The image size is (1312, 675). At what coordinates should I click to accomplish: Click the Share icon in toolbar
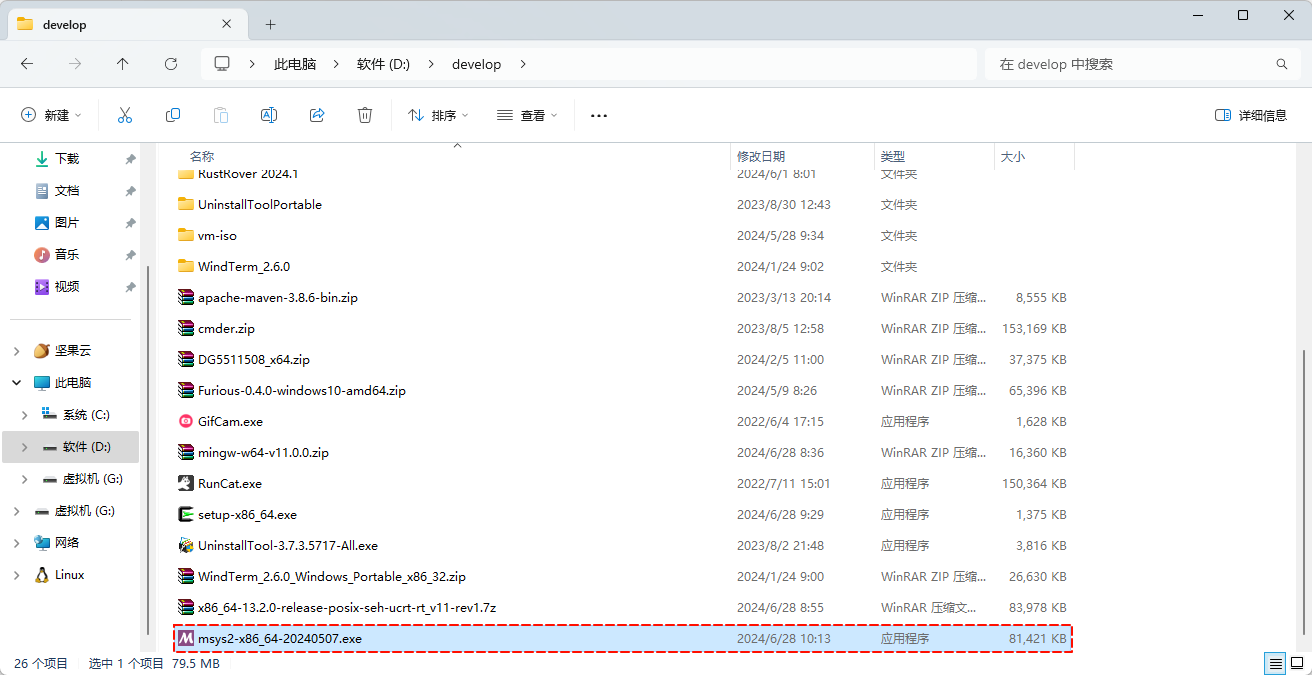317,116
